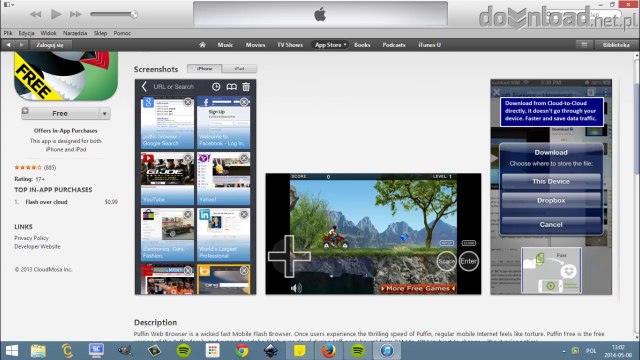This screenshot has height=360, width=640.
Task: Launch Google Chrome from the taskbar
Action: click(x=242, y=351)
